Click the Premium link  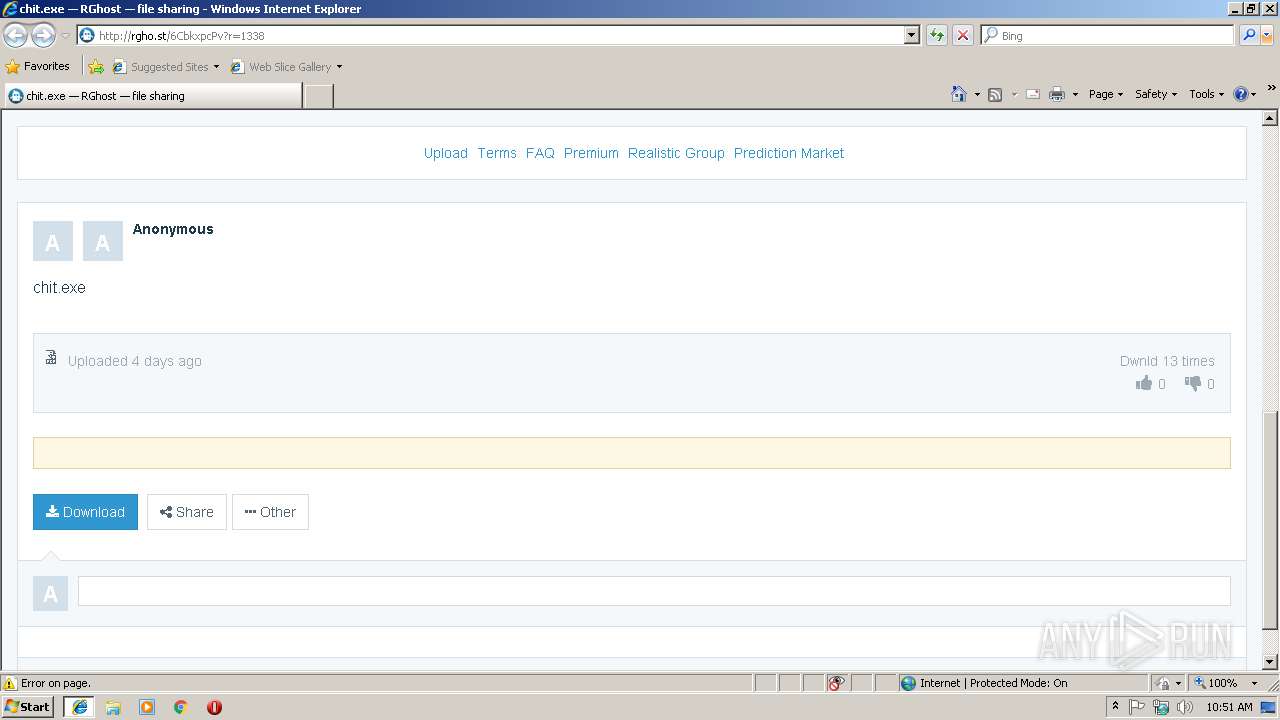pyautogui.click(x=591, y=153)
